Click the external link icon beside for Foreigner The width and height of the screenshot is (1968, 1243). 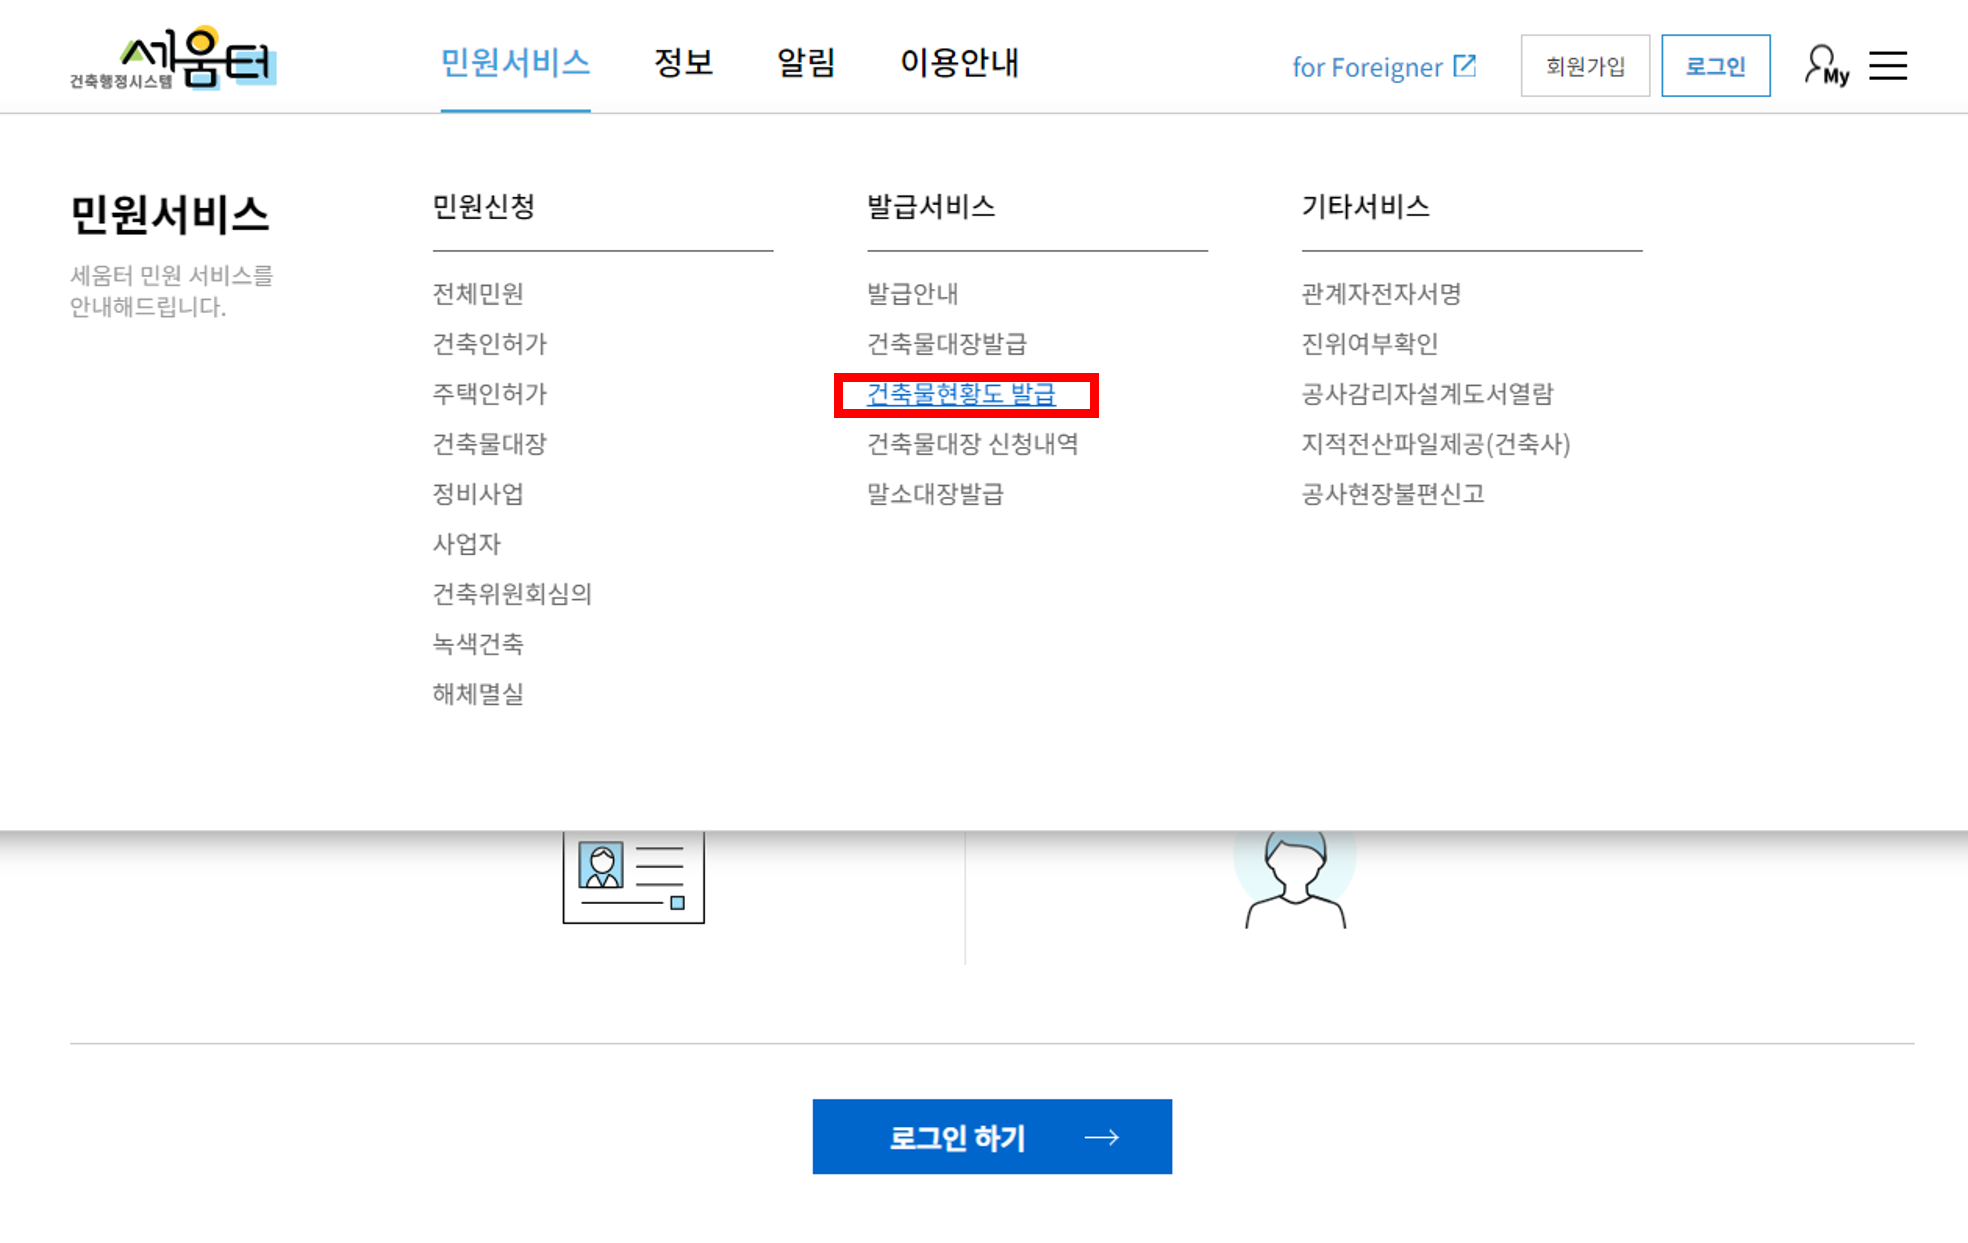click(1466, 63)
